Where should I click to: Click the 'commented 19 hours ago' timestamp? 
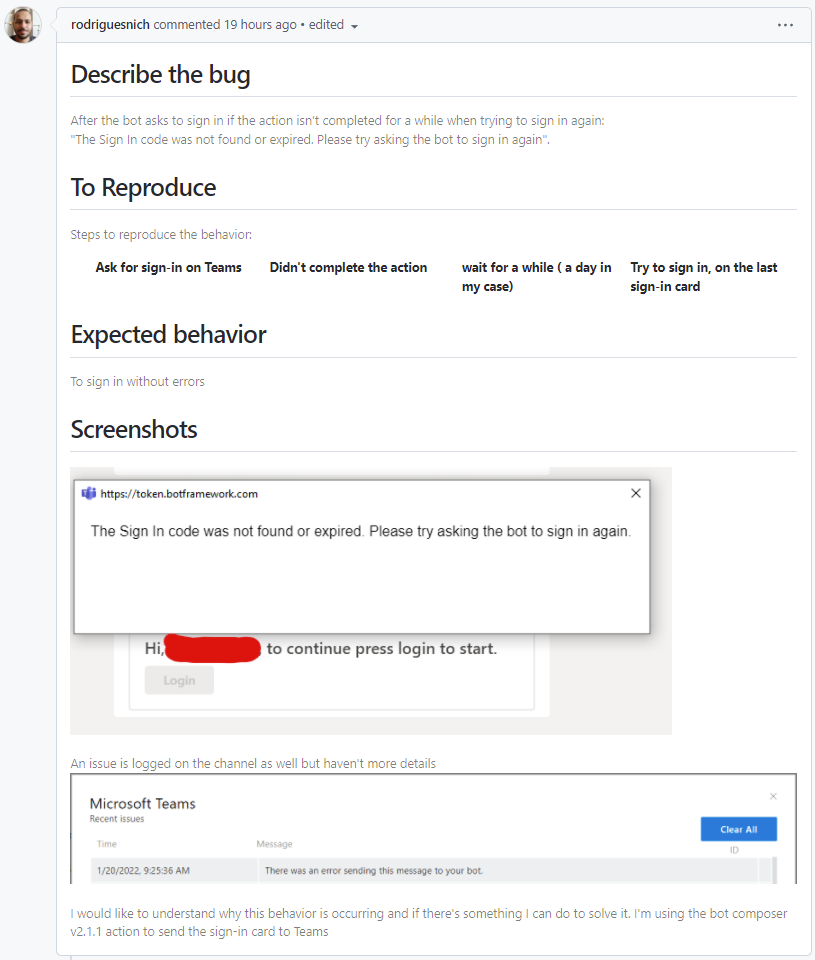(x=225, y=24)
